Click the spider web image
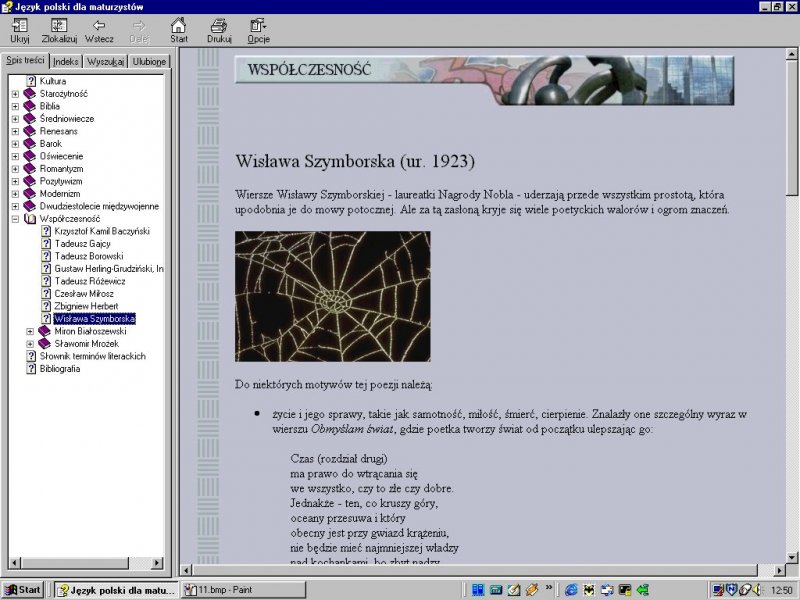 point(332,296)
